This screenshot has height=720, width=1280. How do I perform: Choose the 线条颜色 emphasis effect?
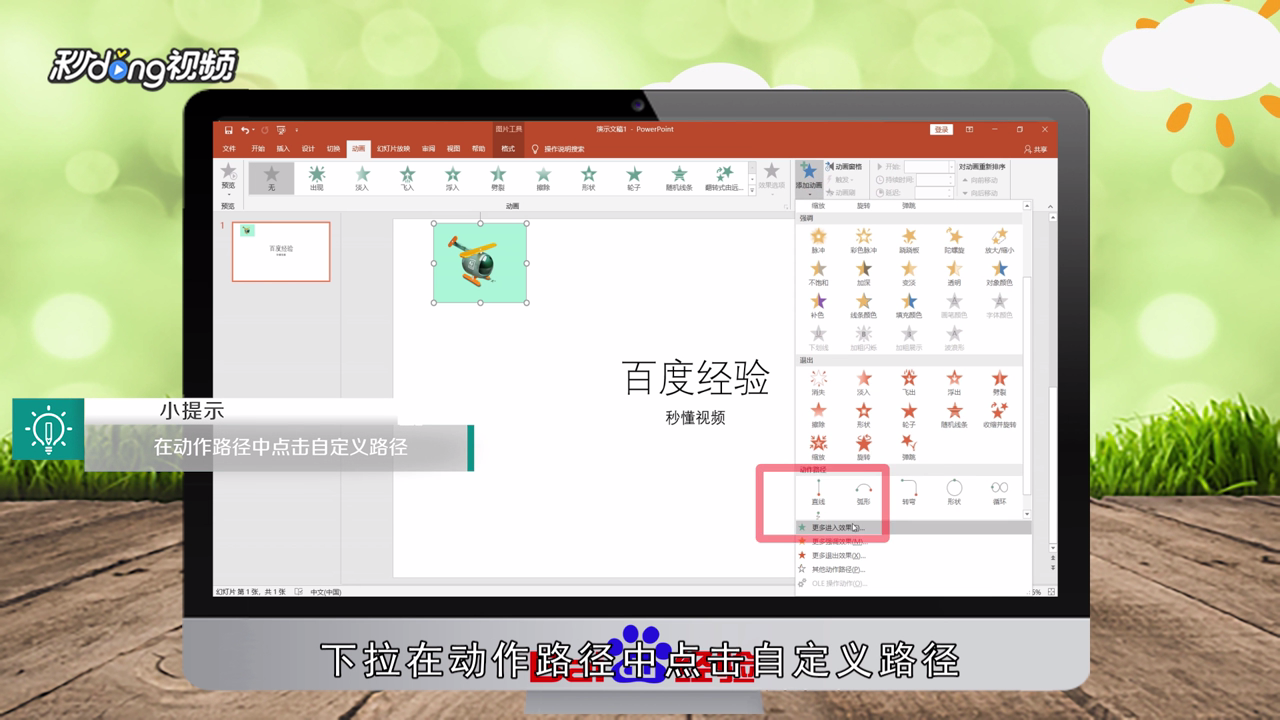[863, 306]
